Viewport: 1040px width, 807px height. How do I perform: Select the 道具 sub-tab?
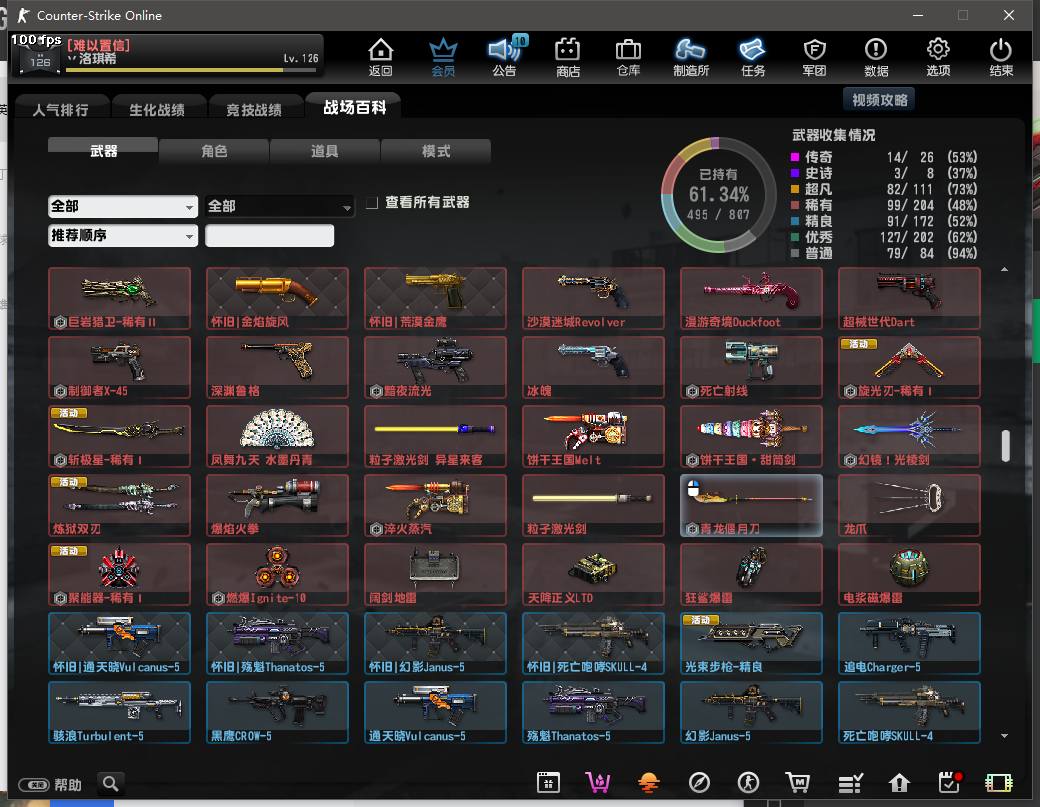click(324, 151)
